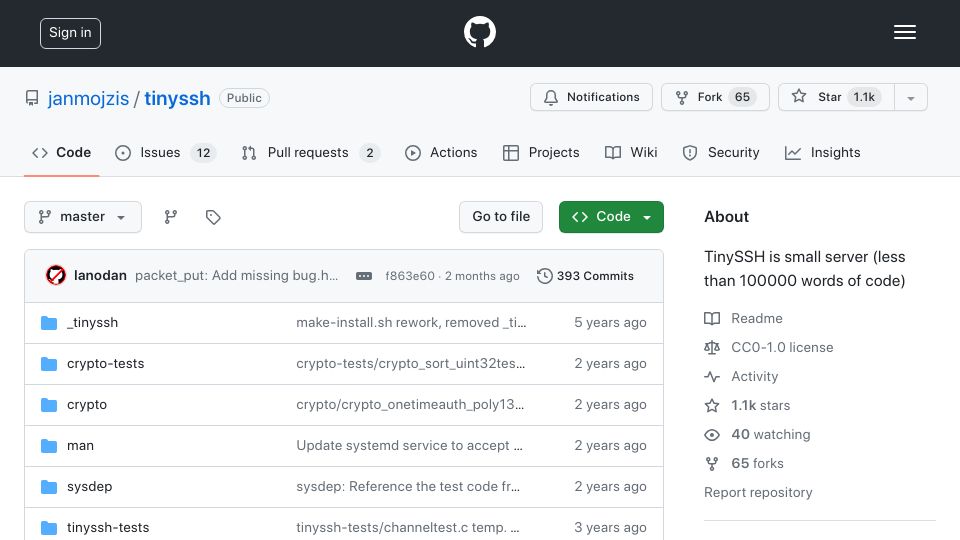Switch to the Actions tab
The width and height of the screenshot is (960, 540).
pyautogui.click(x=441, y=152)
